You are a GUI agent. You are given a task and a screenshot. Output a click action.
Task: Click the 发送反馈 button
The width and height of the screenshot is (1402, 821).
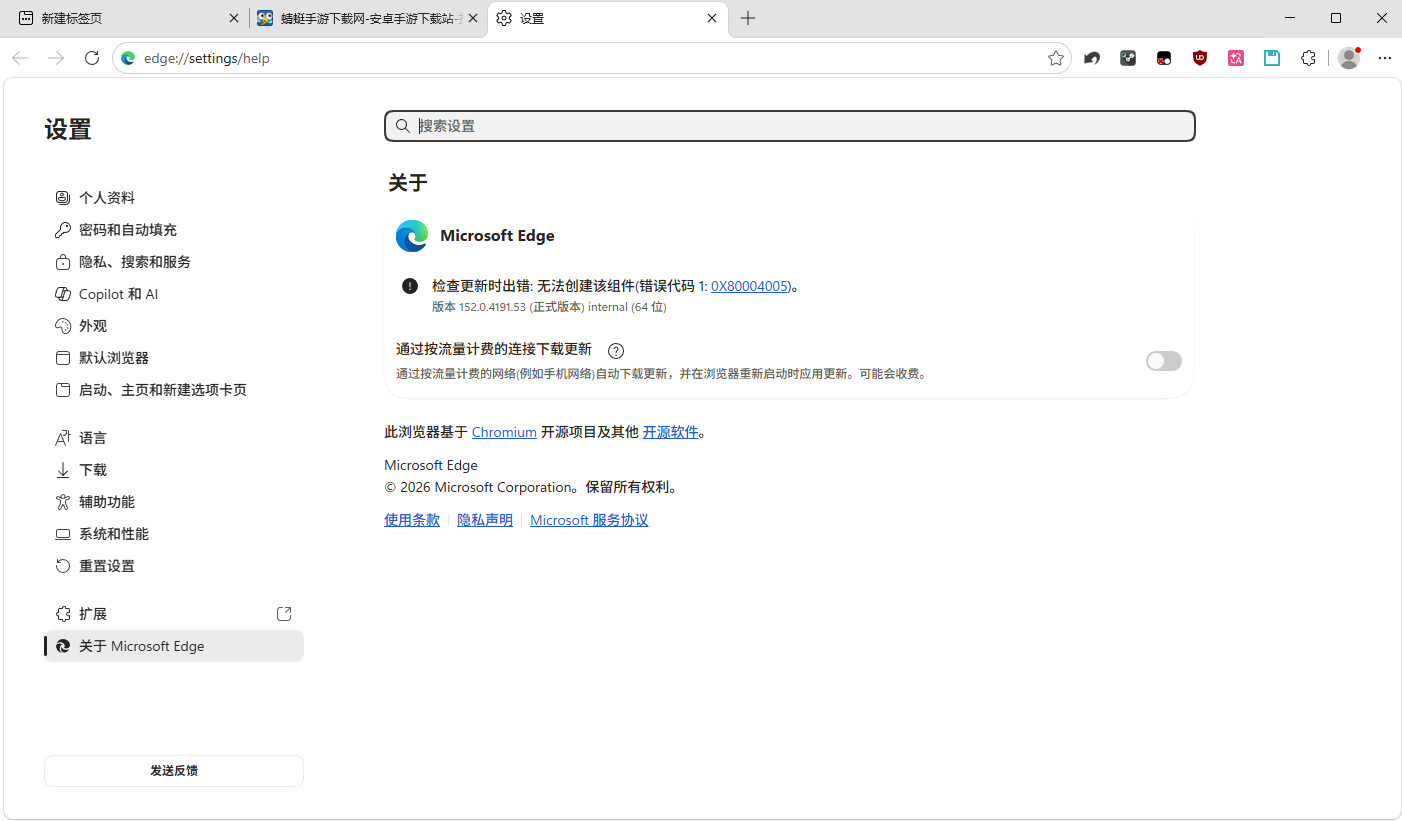point(174,771)
